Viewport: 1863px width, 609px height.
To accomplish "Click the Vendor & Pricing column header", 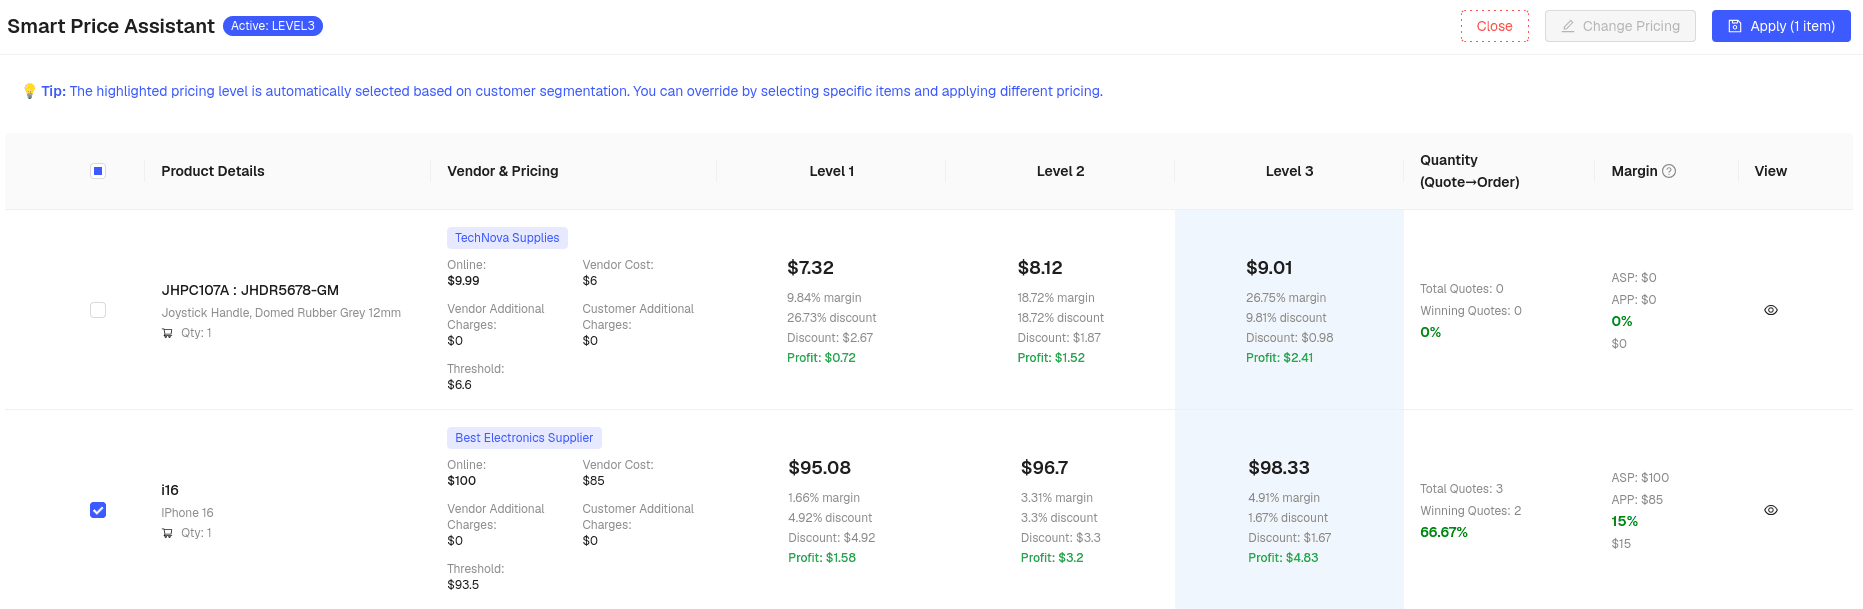I will coord(503,171).
